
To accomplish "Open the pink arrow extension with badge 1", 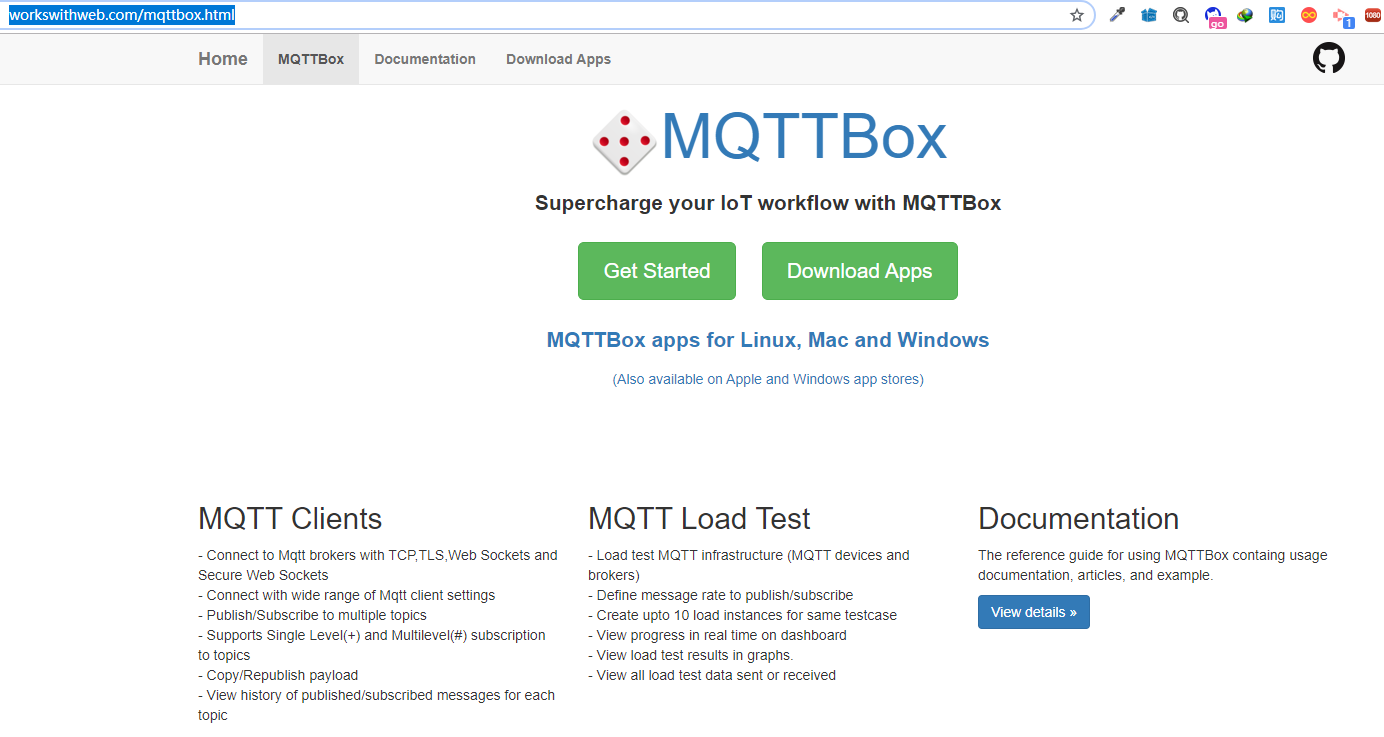I will click(1342, 17).
